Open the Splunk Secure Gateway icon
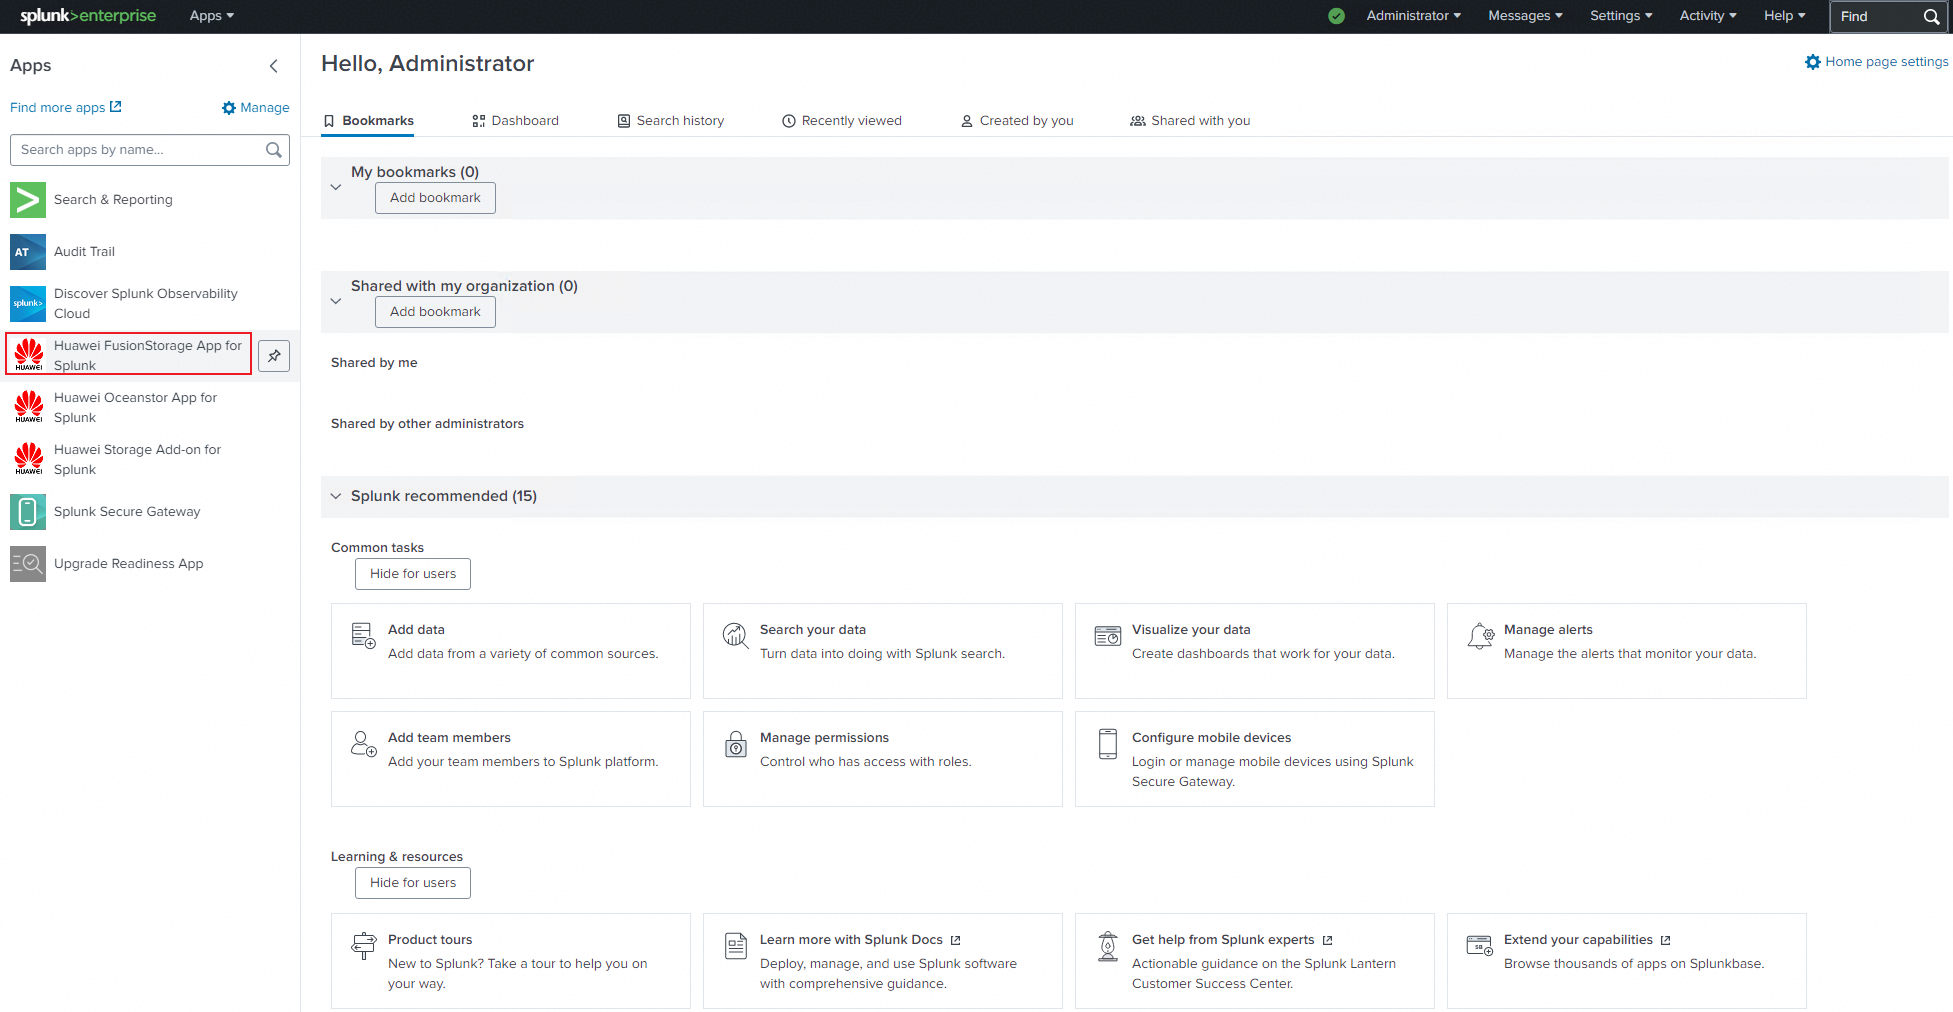 28,512
